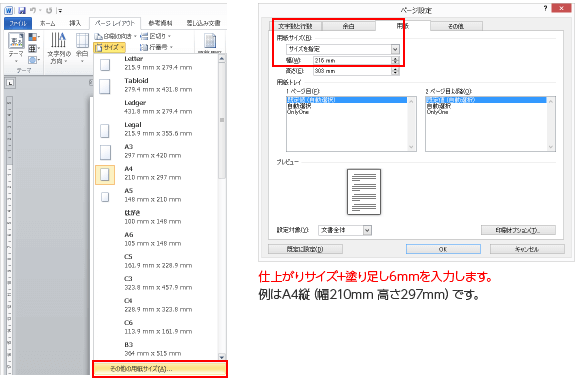
Task: Click the Orientation (印刷の向き) icon
Action: coord(98,36)
